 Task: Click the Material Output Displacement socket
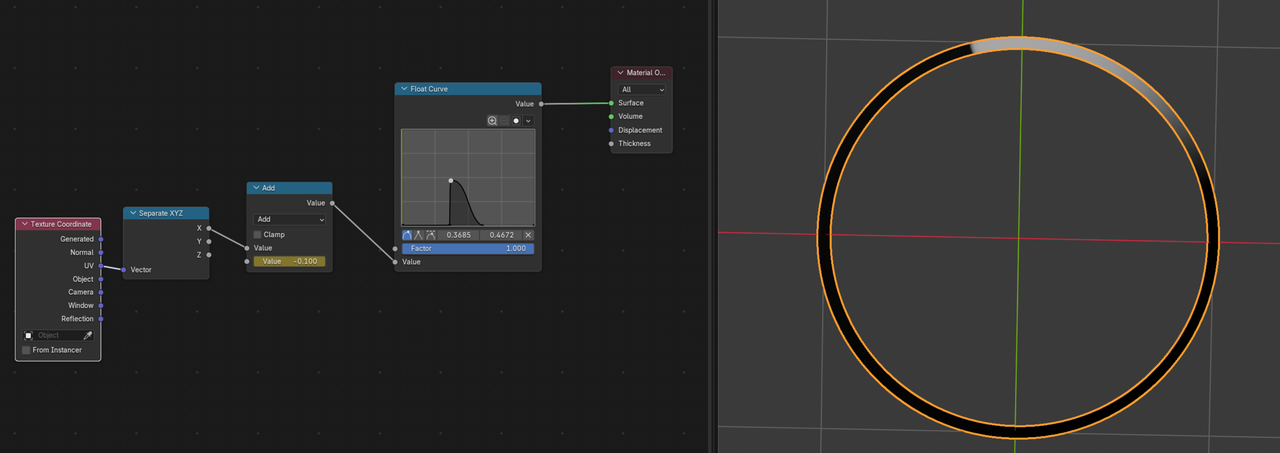(611, 130)
